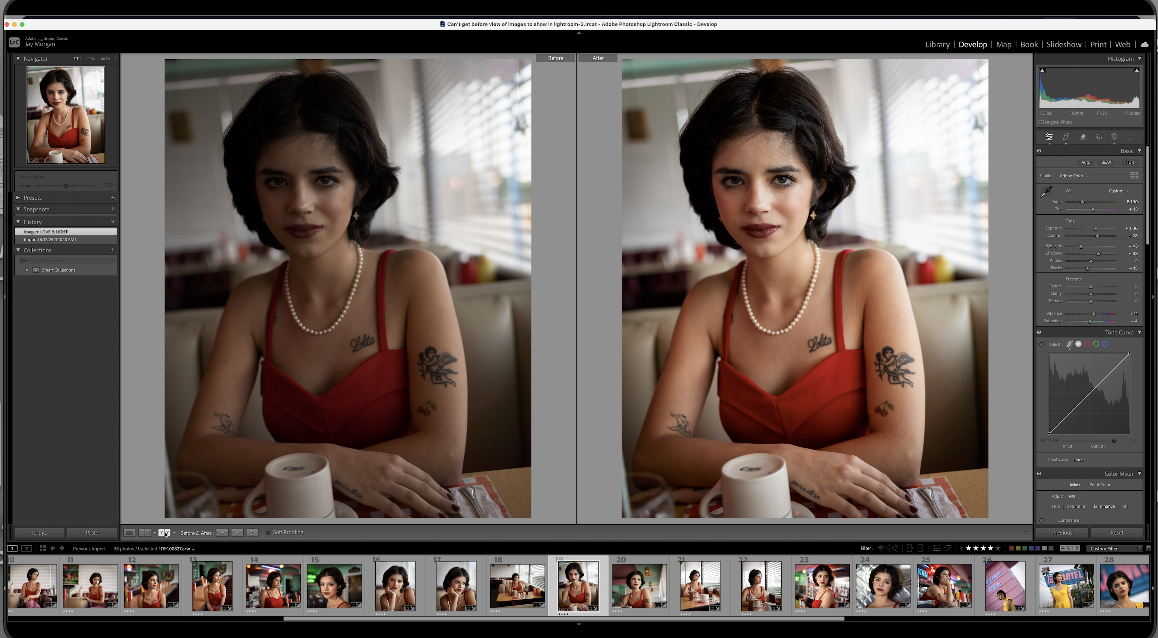Screen dimensions: 1158x638
Task: Click the Reset button
Action: 1118,533
